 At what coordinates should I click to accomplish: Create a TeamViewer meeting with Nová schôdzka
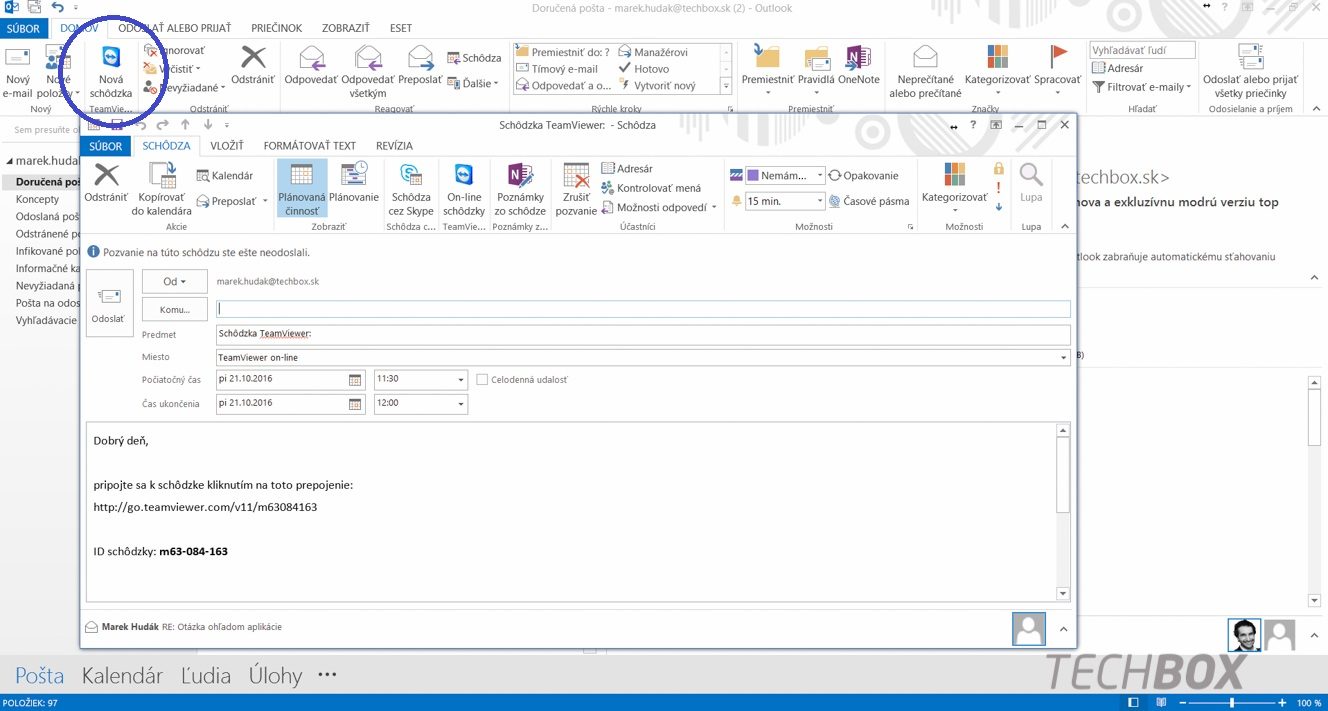pos(110,72)
